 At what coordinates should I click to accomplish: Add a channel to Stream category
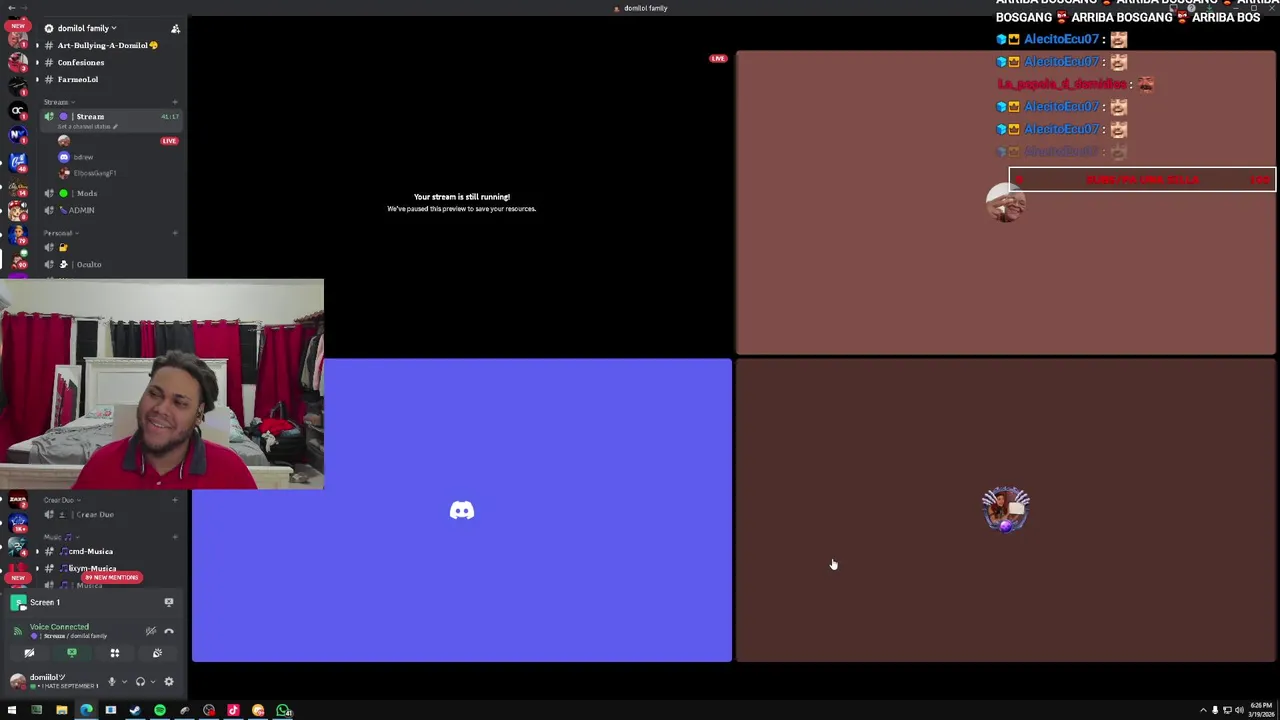click(x=175, y=102)
